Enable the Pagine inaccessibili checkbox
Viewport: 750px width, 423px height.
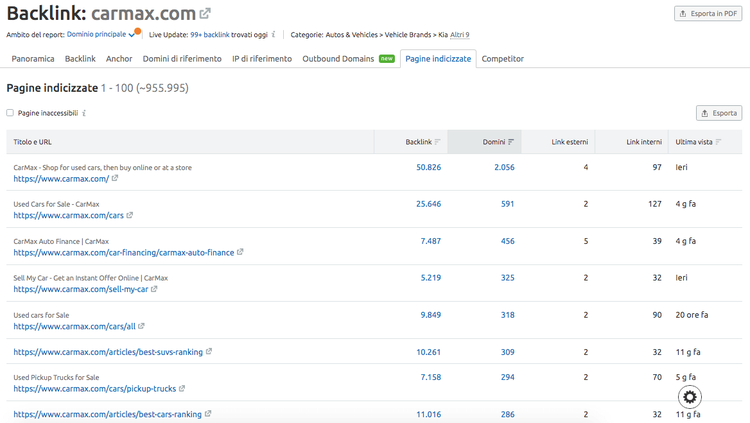coord(10,113)
